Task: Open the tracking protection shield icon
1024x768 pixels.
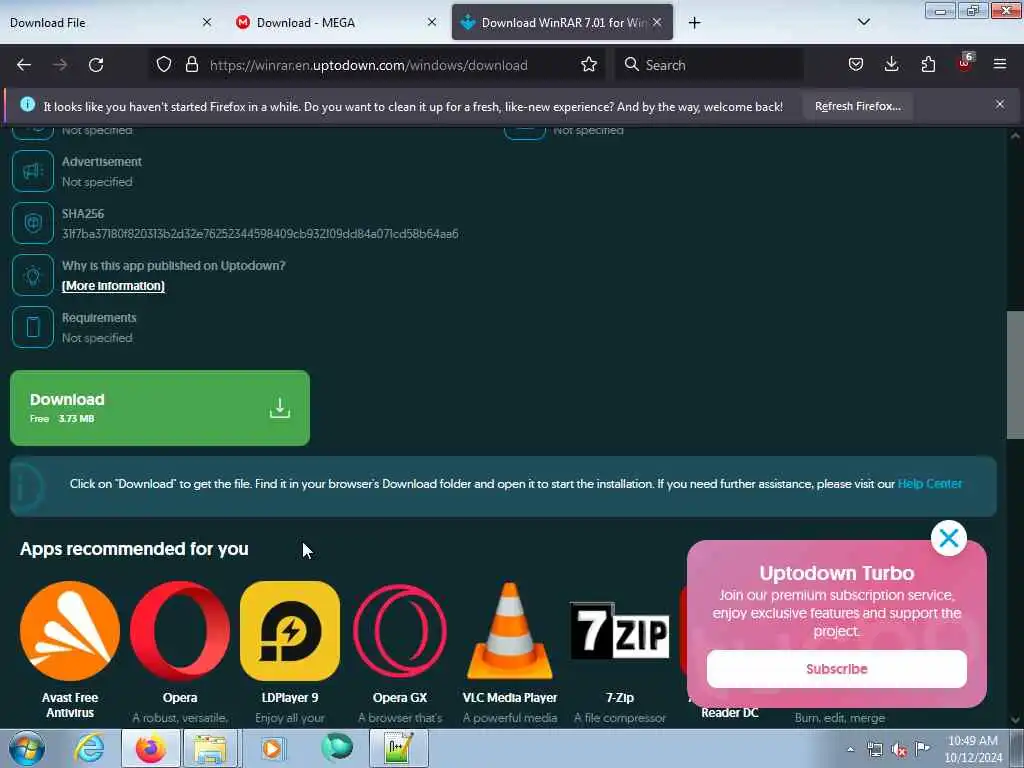Action: tap(164, 64)
